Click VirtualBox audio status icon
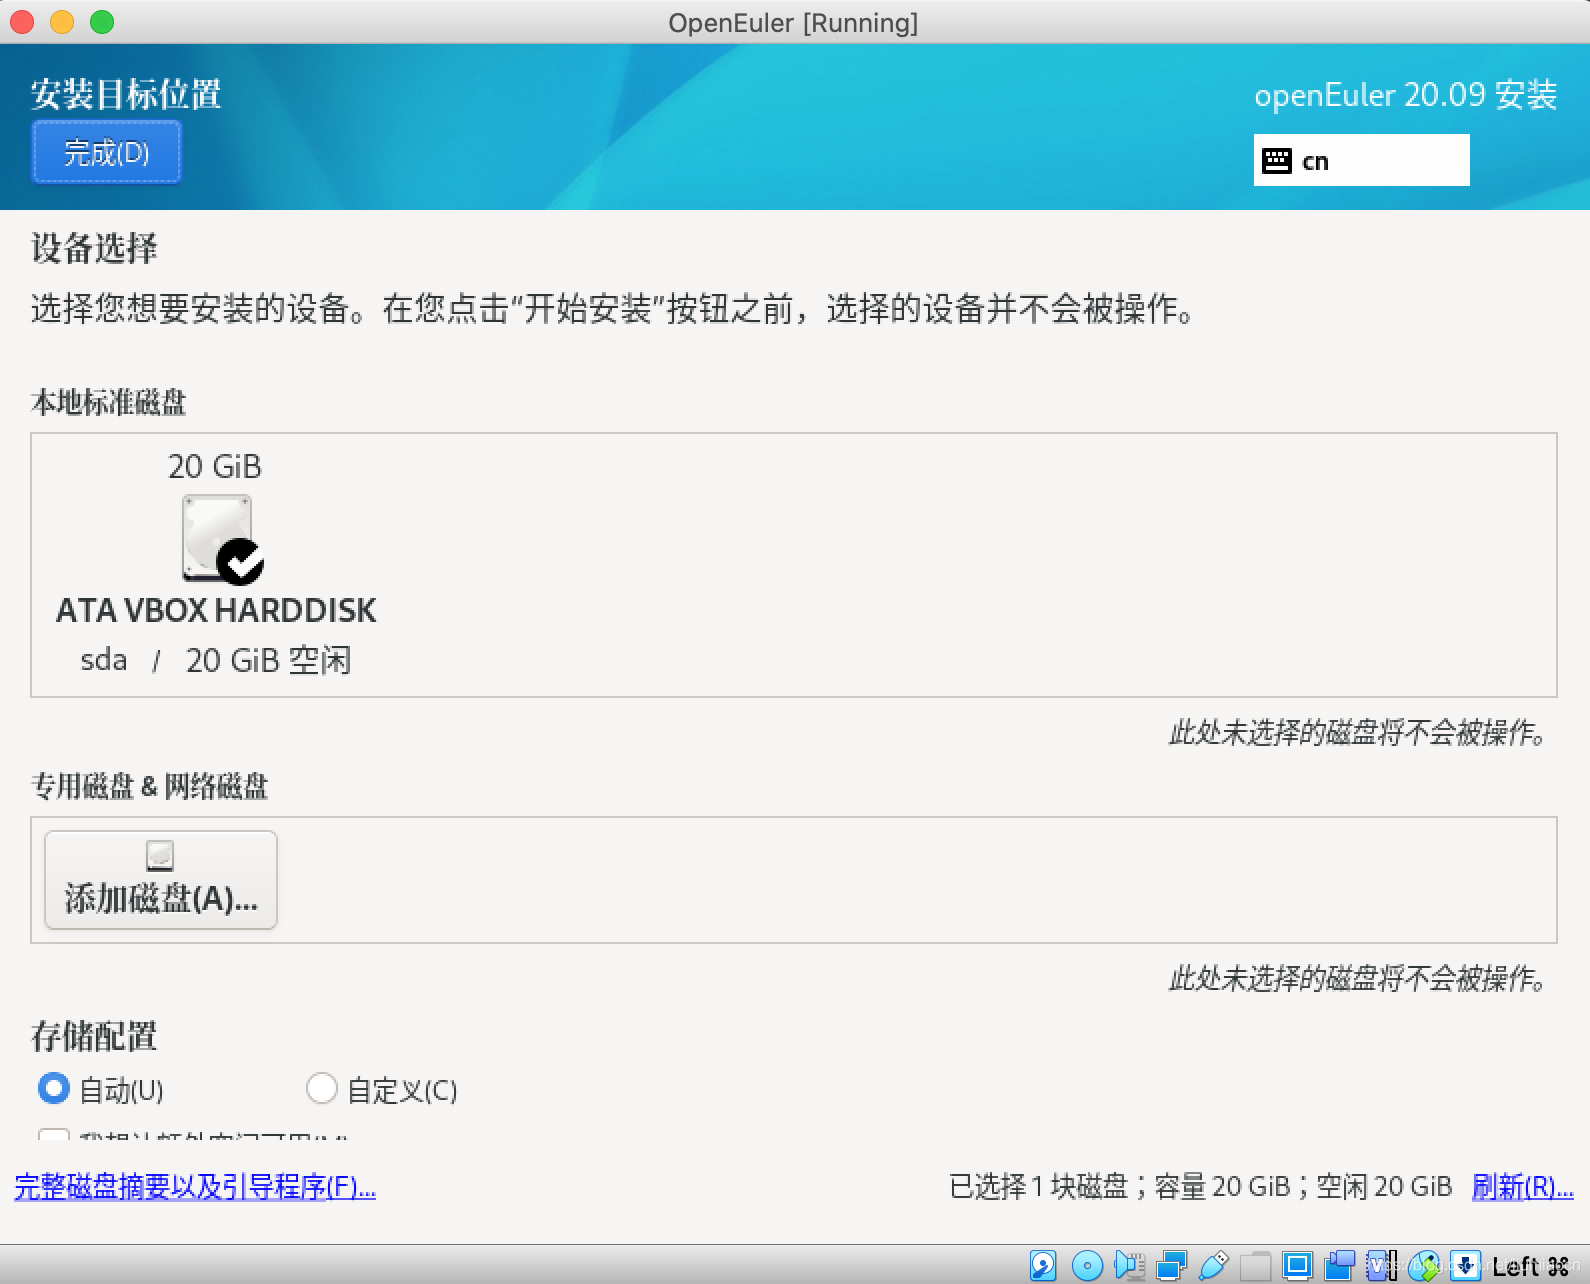Image resolution: width=1590 pixels, height=1284 pixels. point(1130,1266)
